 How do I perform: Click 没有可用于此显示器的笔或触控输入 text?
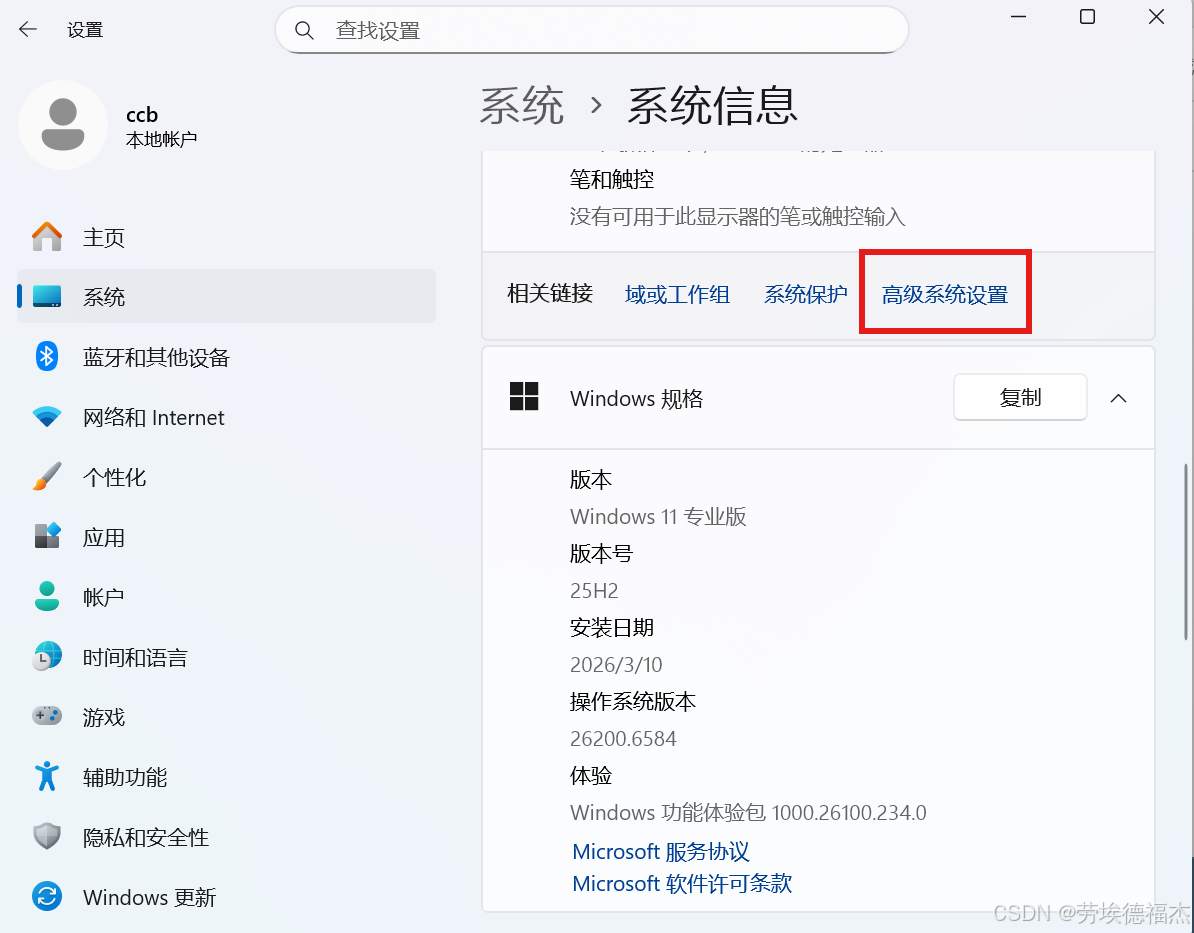[737, 216]
